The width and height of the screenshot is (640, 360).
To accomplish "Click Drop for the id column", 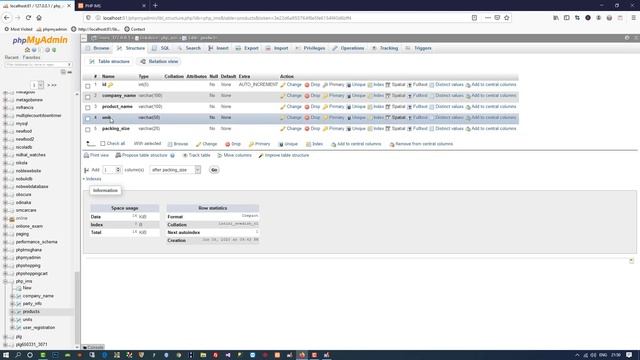I will pos(312,84).
